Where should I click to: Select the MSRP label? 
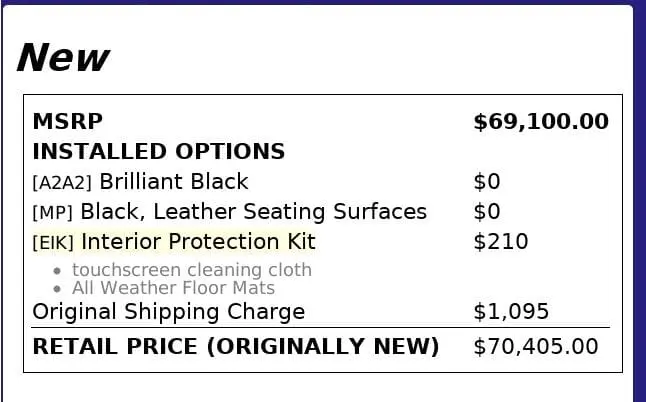coord(68,122)
